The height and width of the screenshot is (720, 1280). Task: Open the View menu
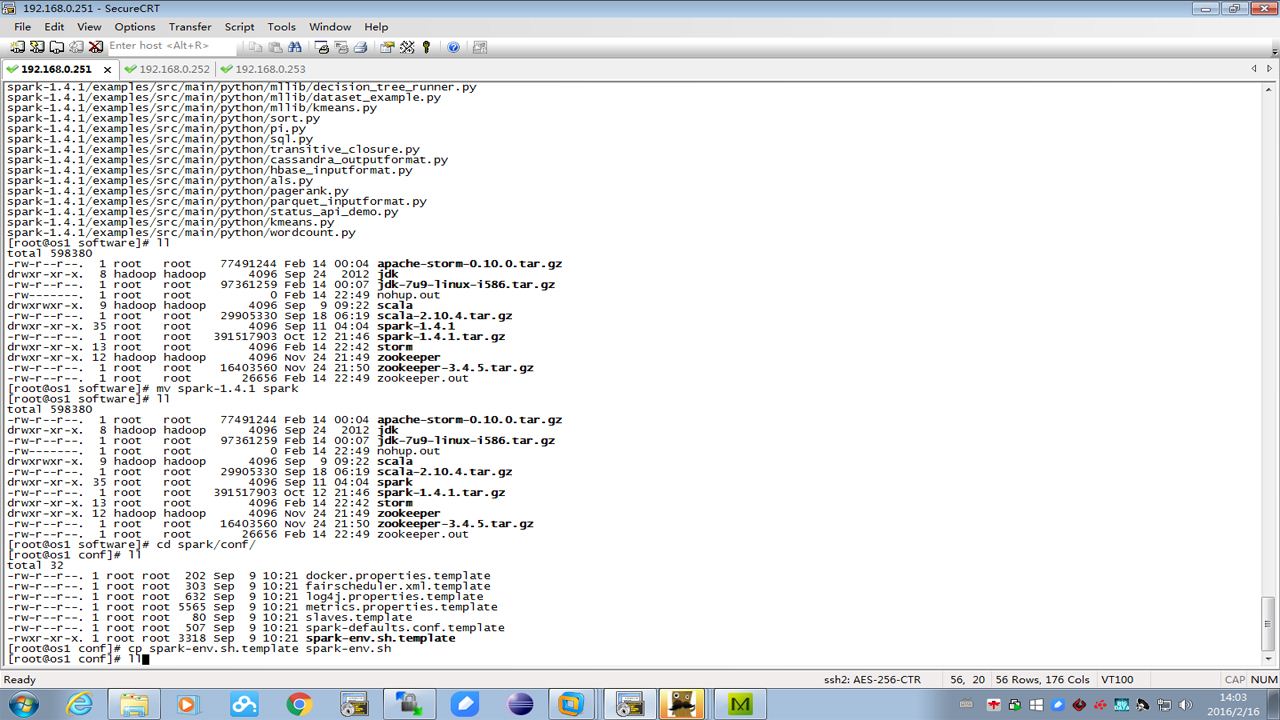[x=89, y=27]
